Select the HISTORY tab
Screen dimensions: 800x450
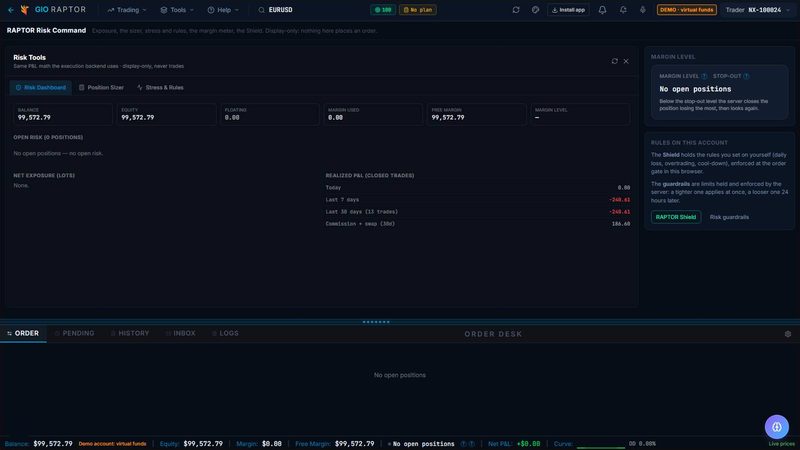pos(130,333)
